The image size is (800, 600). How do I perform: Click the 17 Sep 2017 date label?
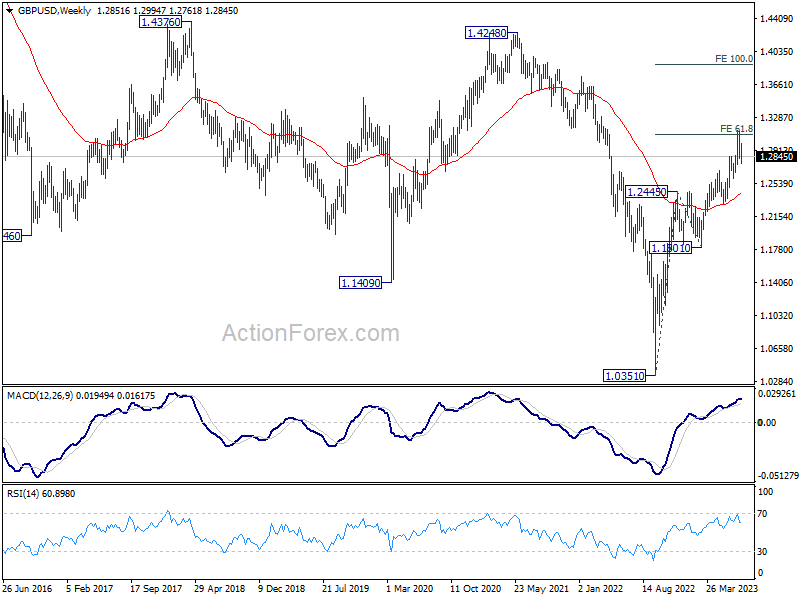(156, 589)
